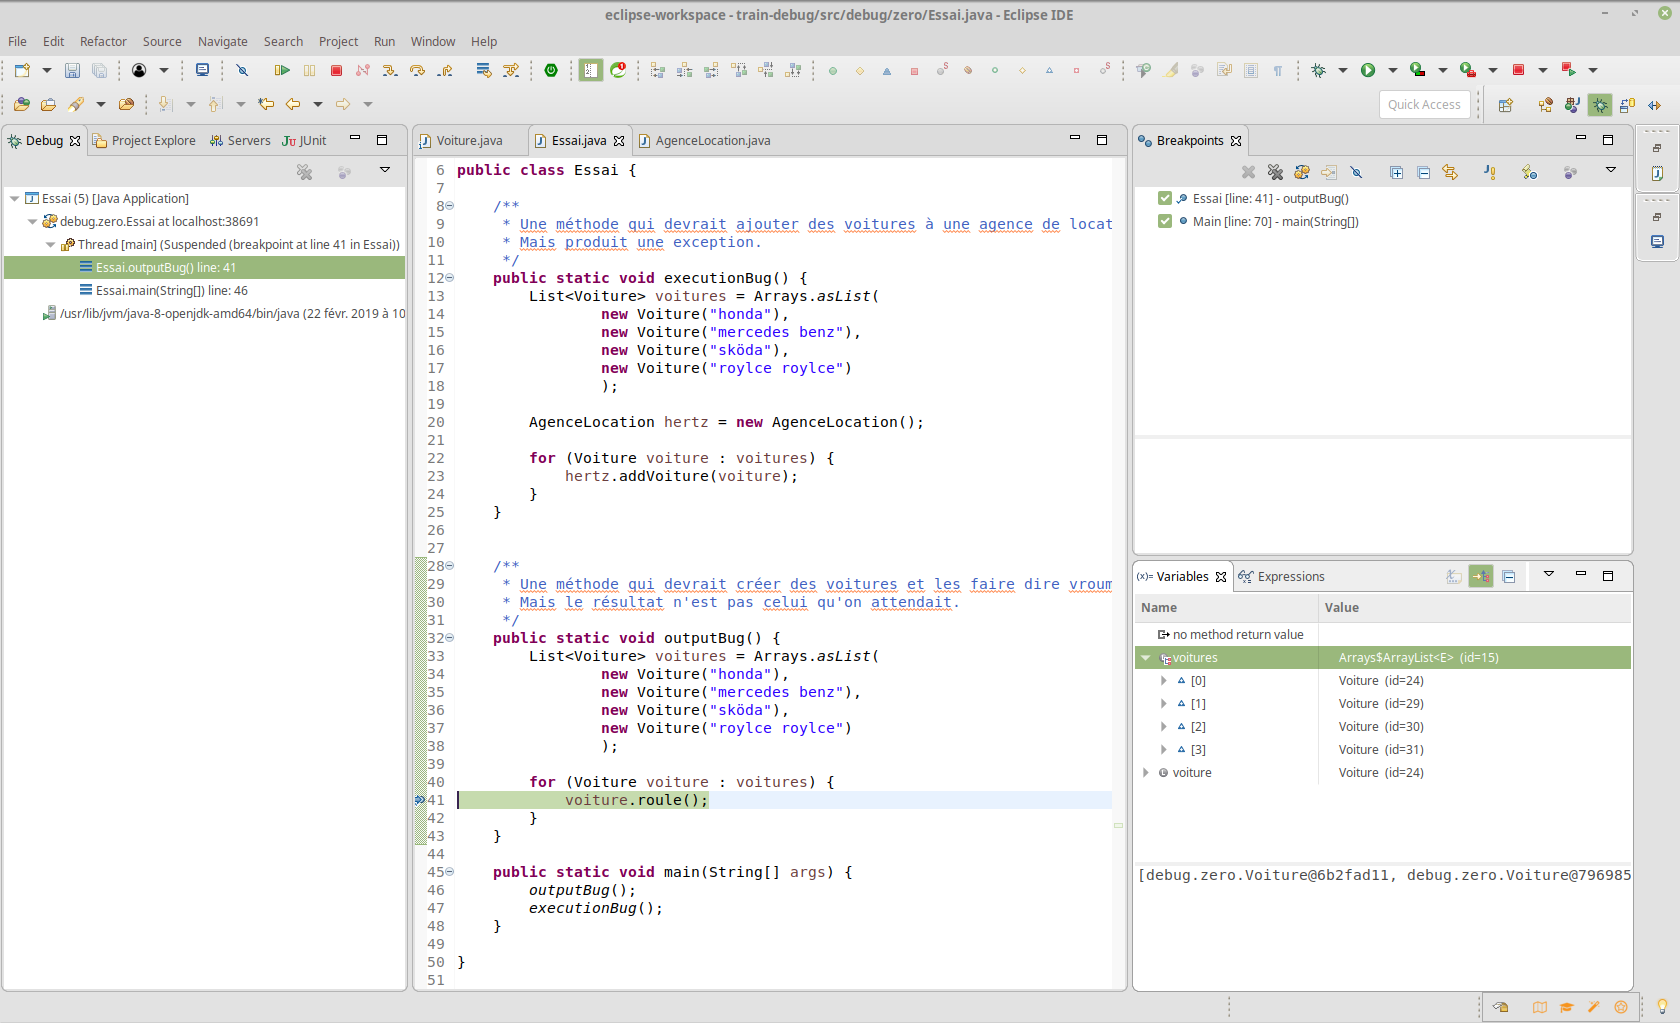1680x1023 pixels.
Task: Click the Resume debug button
Action: (282, 70)
